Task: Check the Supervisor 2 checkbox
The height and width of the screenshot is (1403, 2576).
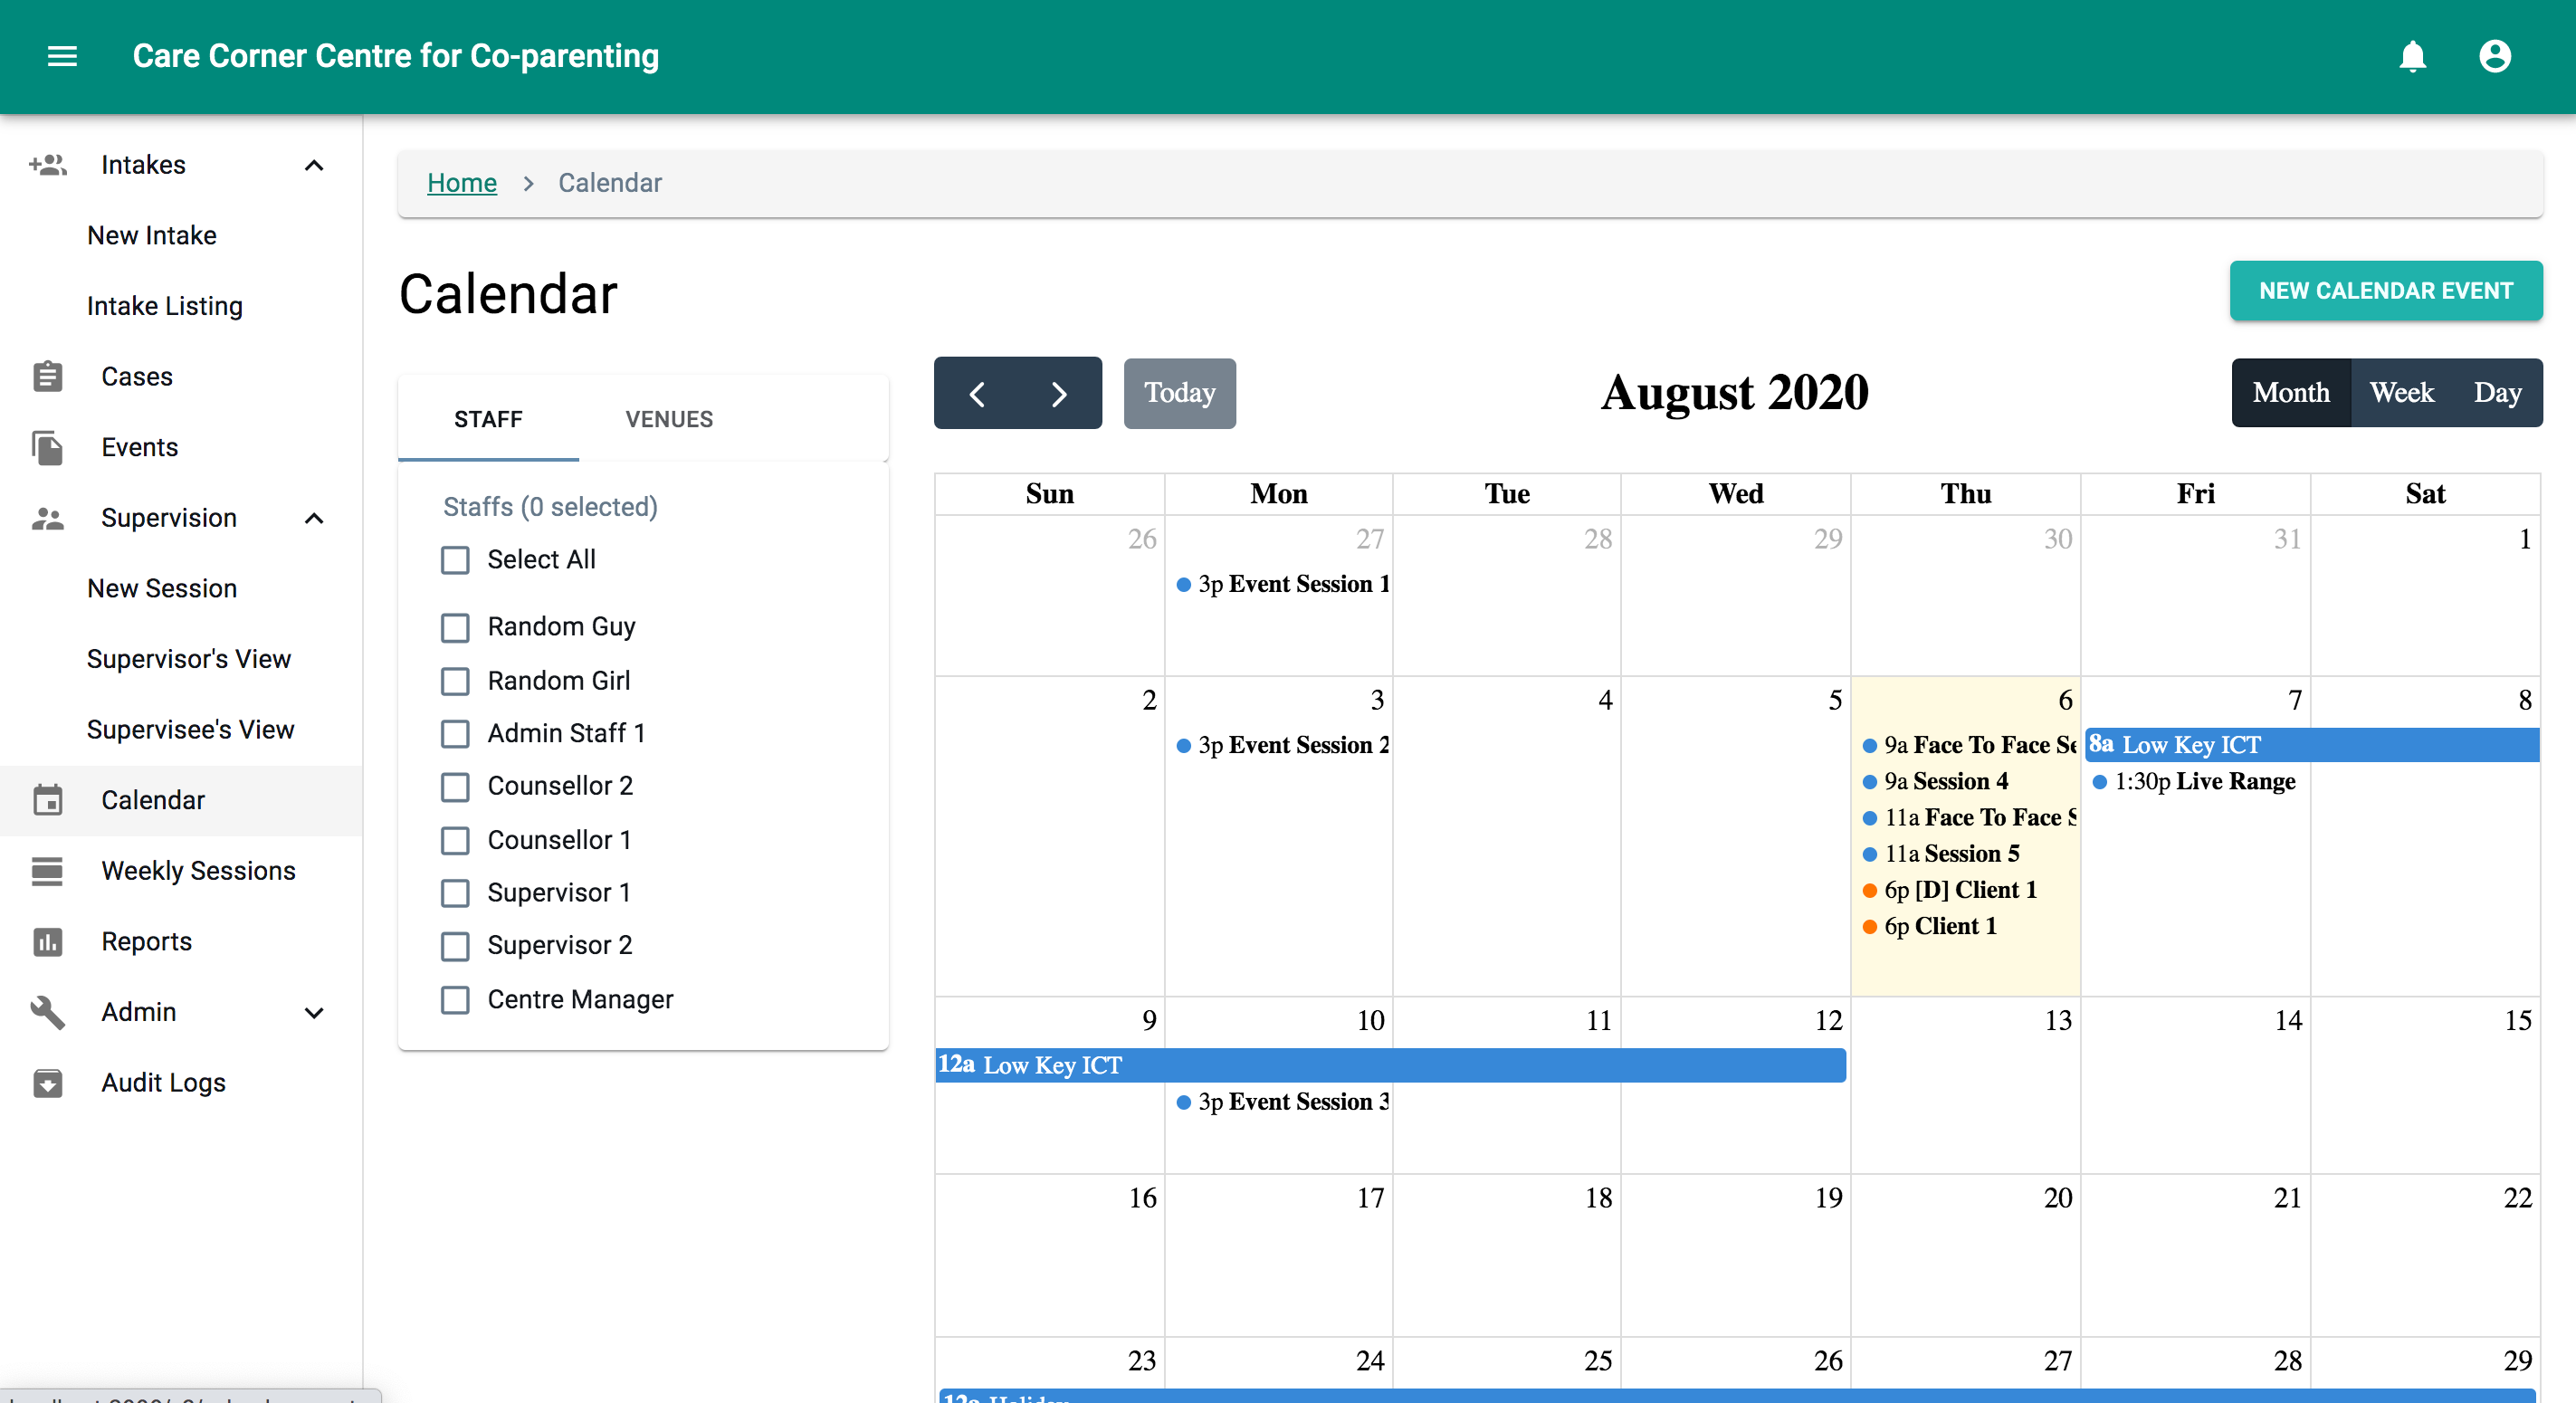Action: click(x=455, y=946)
